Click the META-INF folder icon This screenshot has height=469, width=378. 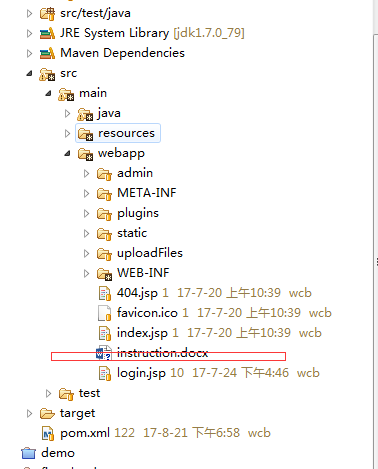(104, 194)
